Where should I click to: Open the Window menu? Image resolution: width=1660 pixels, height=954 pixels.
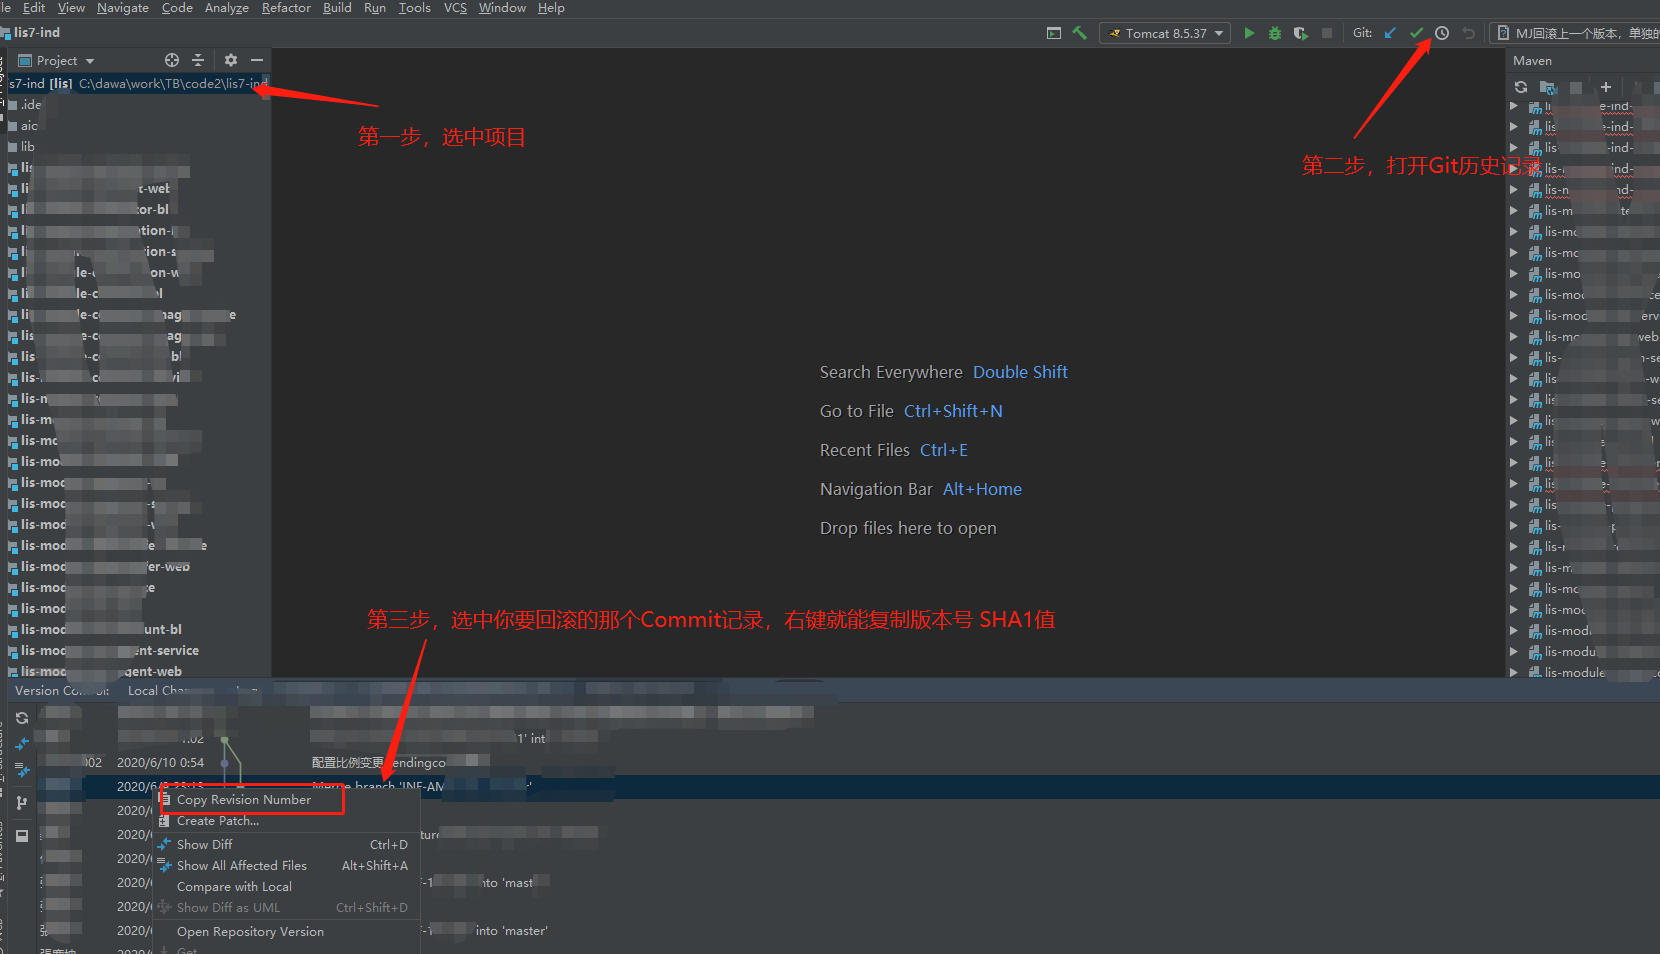pyautogui.click(x=502, y=8)
